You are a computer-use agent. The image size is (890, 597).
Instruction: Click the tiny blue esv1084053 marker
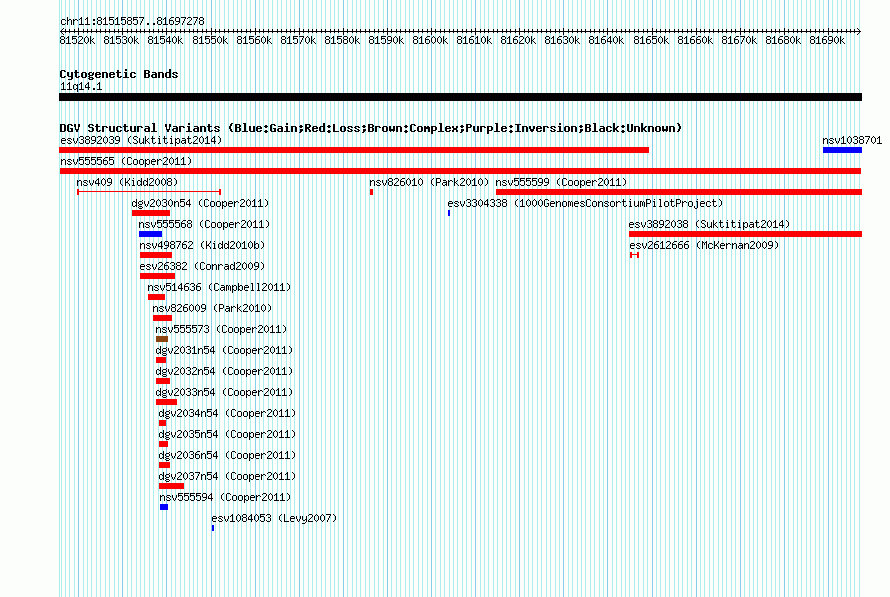[x=213, y=528]
